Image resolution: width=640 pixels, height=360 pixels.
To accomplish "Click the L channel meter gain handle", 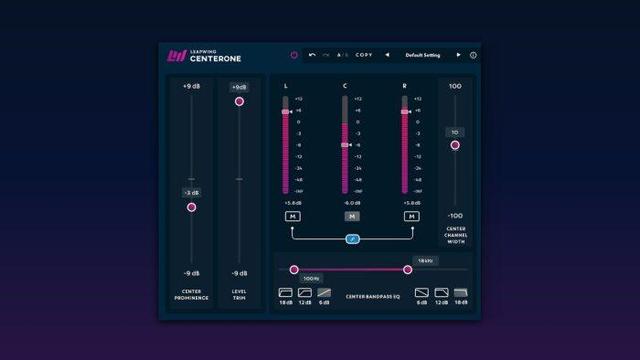I will (x=286, y=111).
